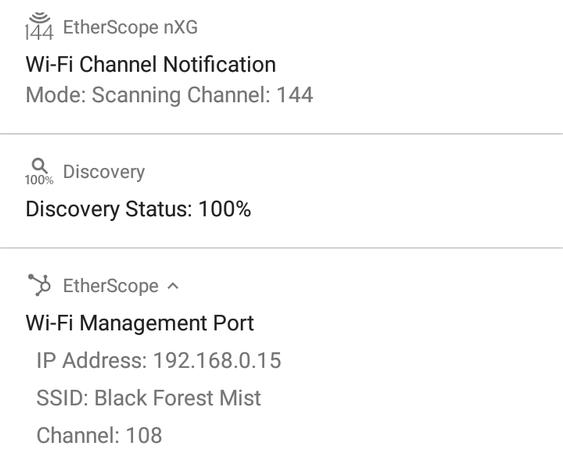Viewport: 563px width, 462px height.
Task: Click the IP value 192.168.0.15
Action: click(217, 360)
